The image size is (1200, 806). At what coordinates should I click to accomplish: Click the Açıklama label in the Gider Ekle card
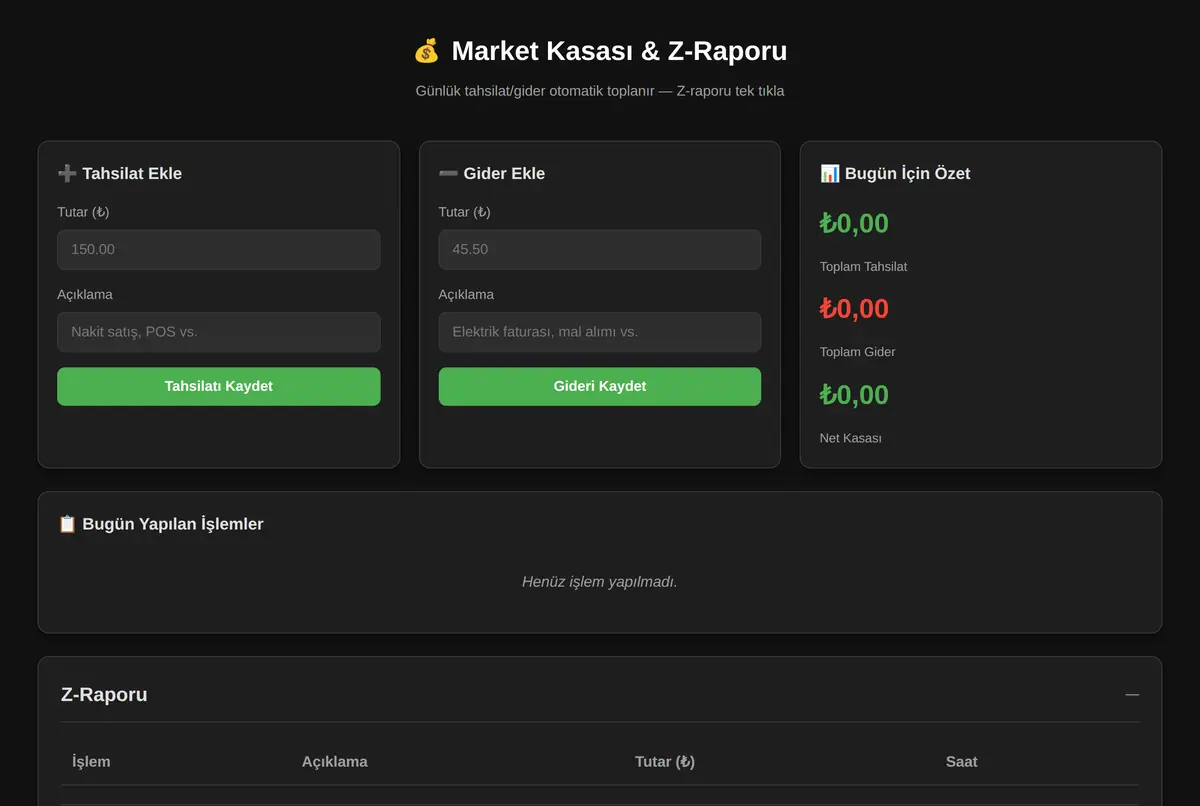(x=466, y=295)
